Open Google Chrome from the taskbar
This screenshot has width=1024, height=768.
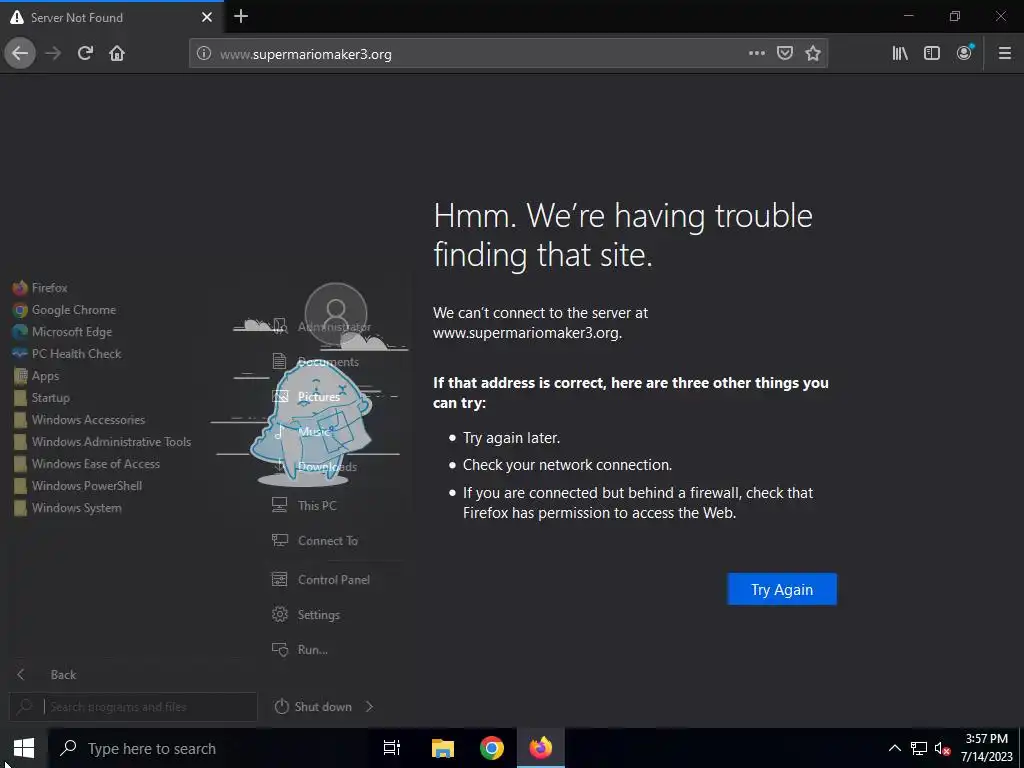tap(492, 748)
